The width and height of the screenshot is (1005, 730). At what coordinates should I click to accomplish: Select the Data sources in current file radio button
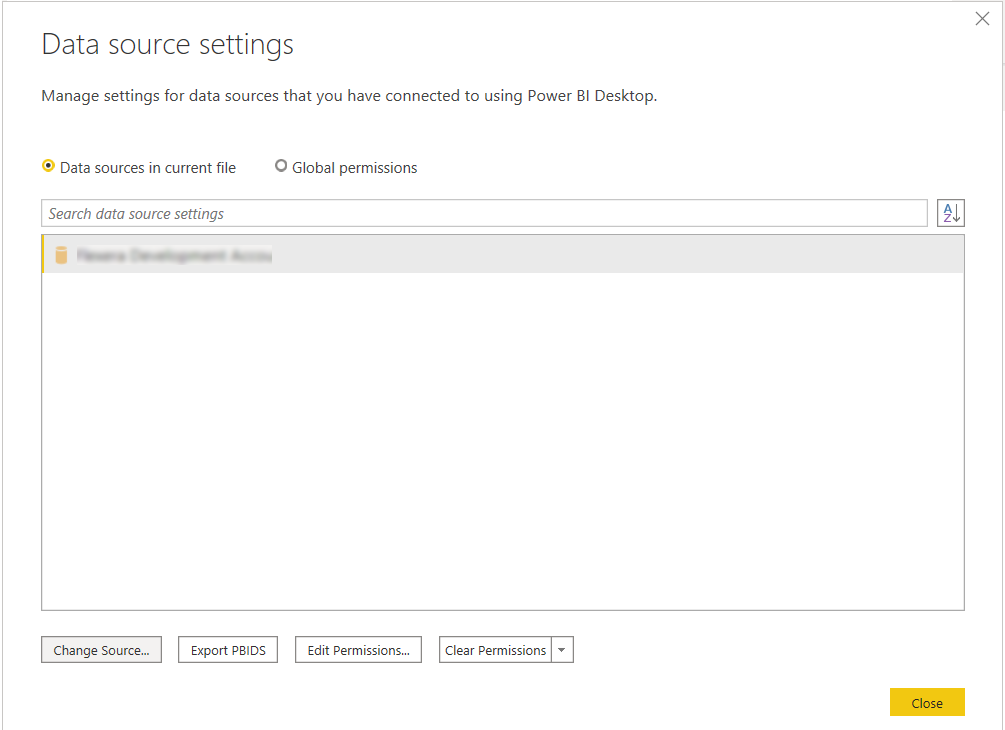48,167
